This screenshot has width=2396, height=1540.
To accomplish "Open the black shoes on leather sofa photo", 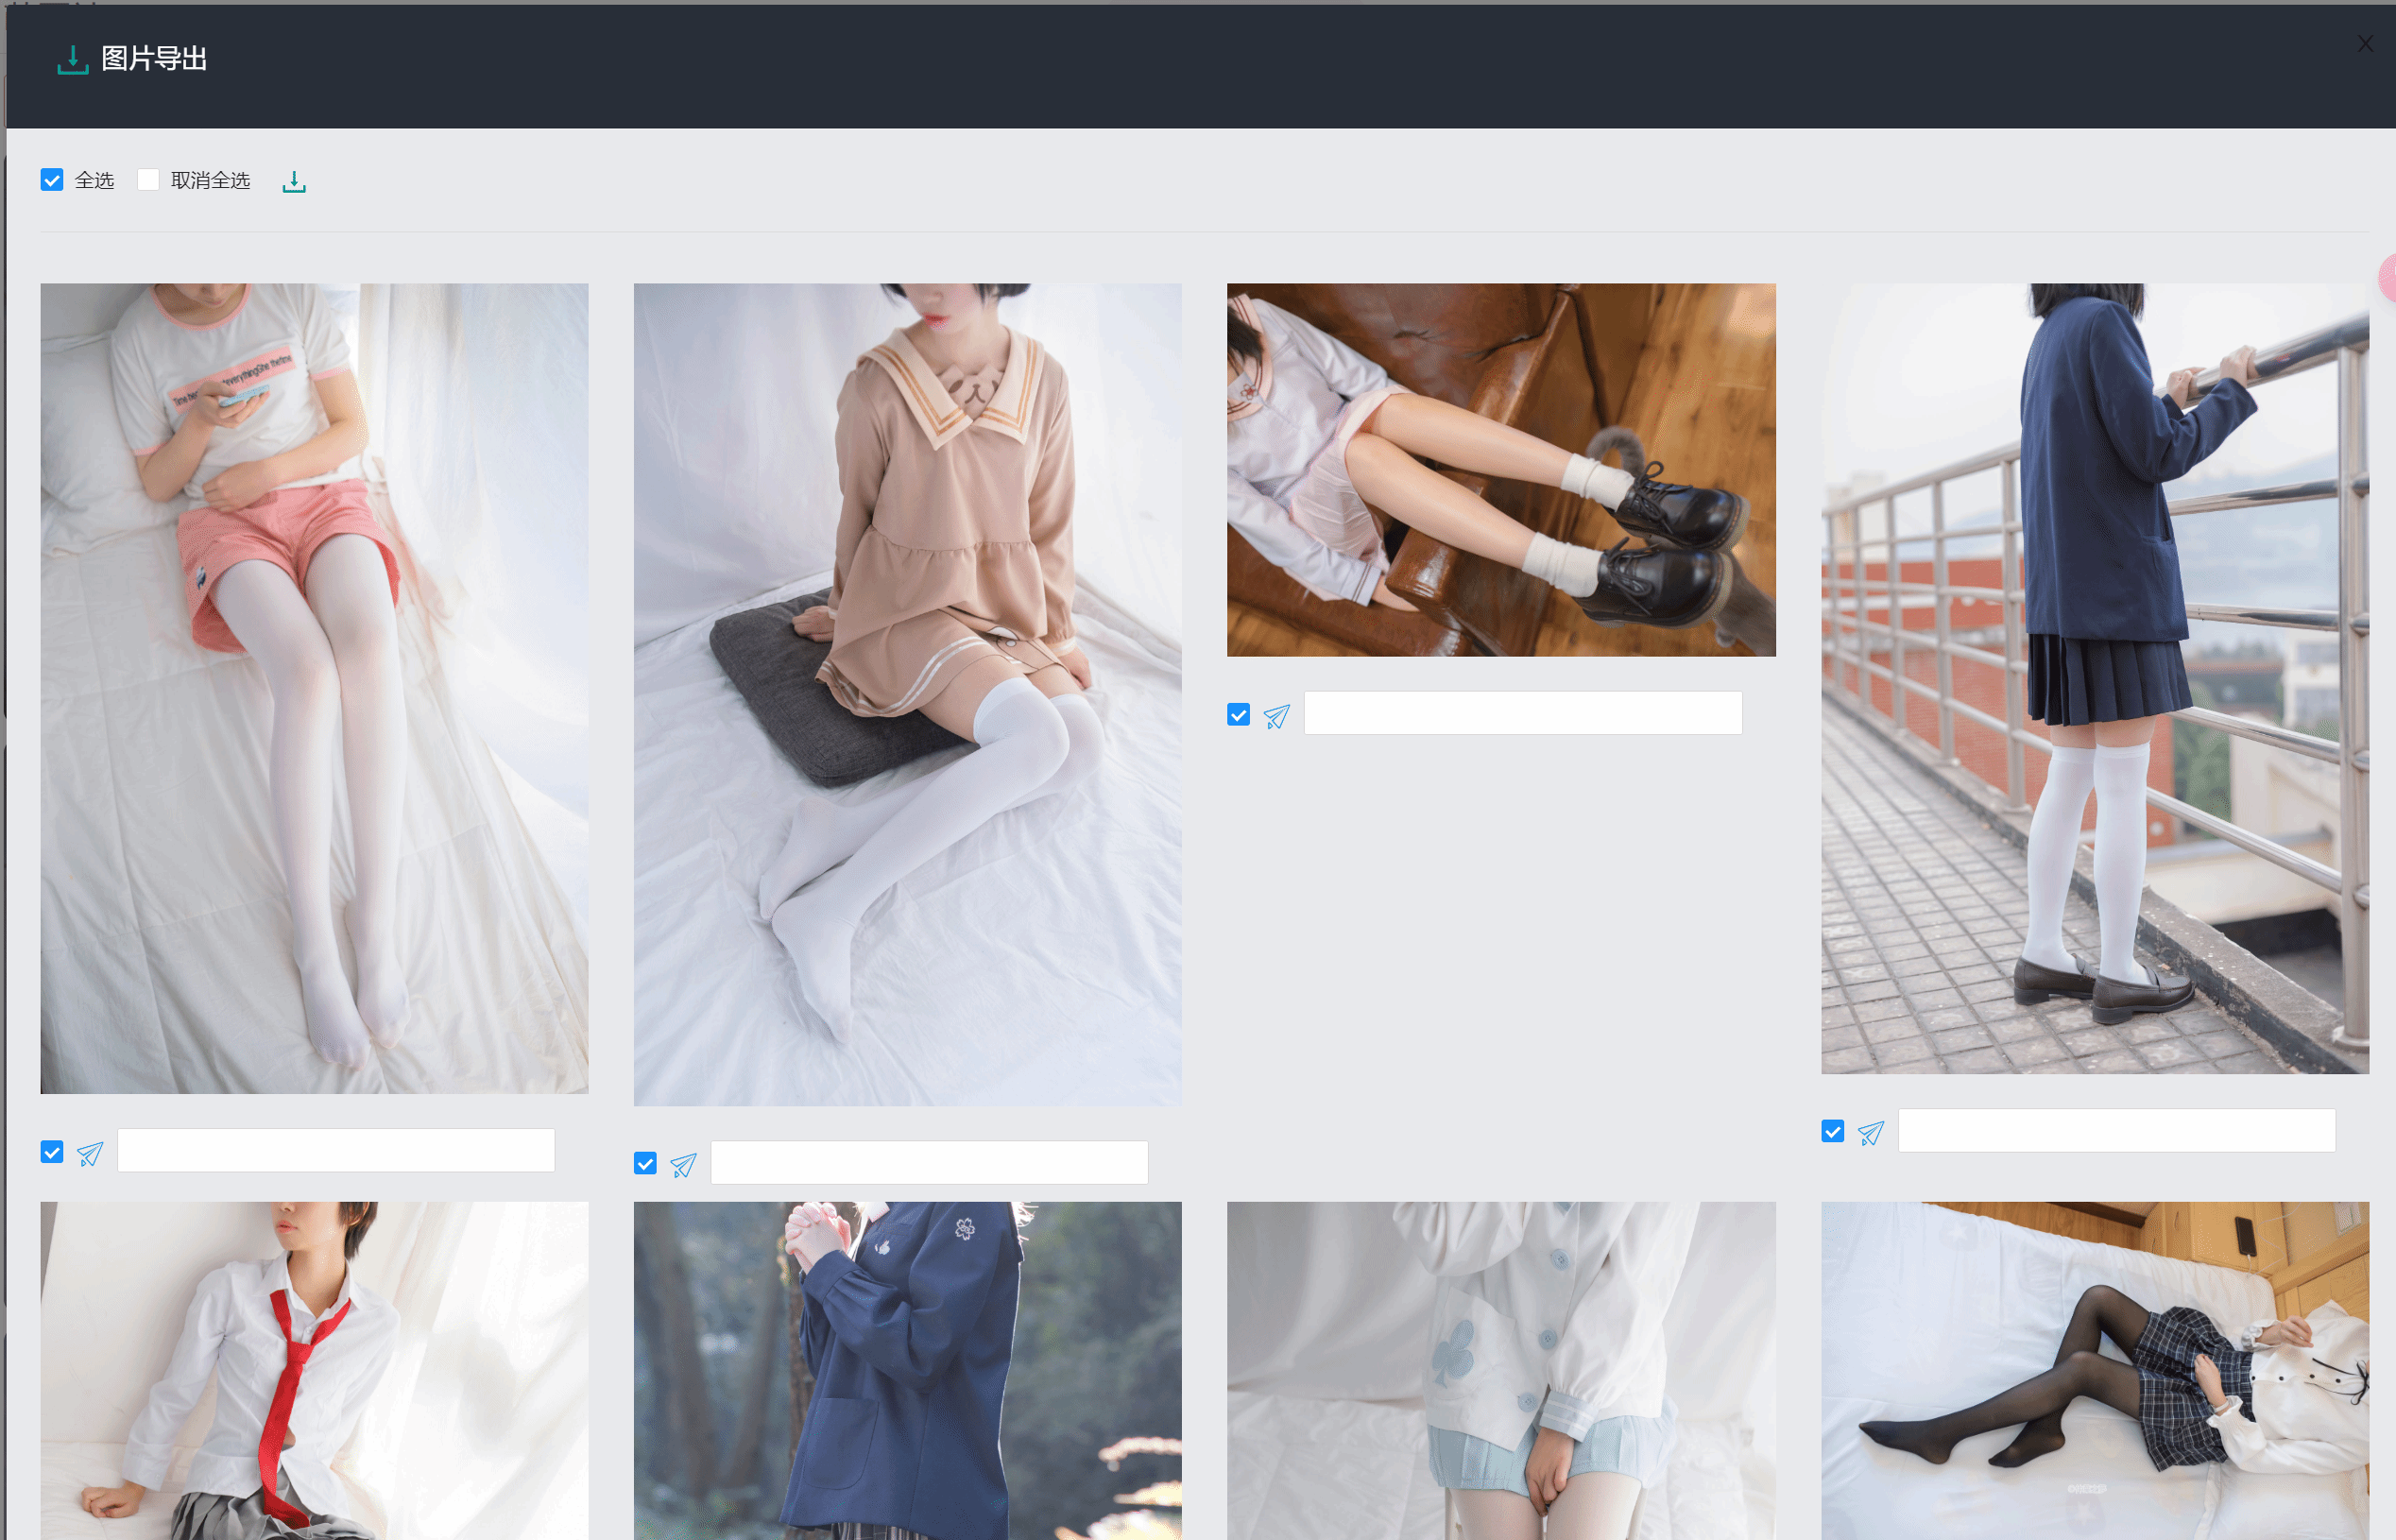I will (1501, 470).
